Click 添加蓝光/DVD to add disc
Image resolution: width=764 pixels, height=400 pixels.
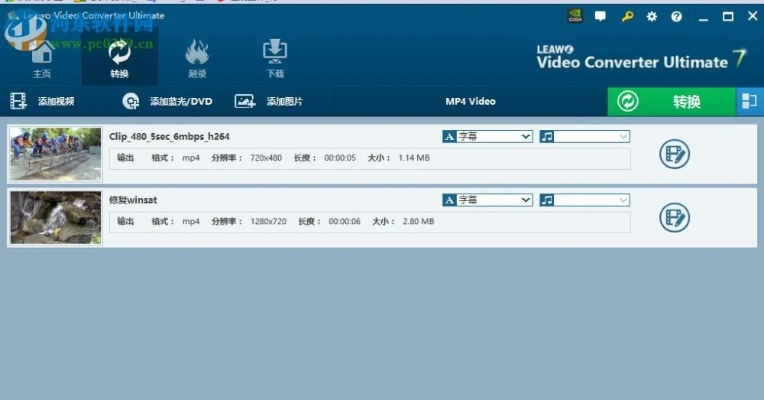168,101
